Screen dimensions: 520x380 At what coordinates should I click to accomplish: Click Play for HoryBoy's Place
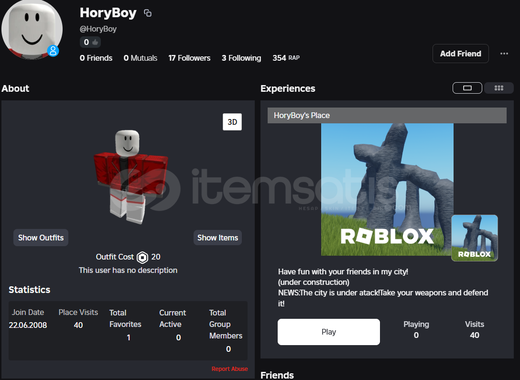[x=329, y=332]
